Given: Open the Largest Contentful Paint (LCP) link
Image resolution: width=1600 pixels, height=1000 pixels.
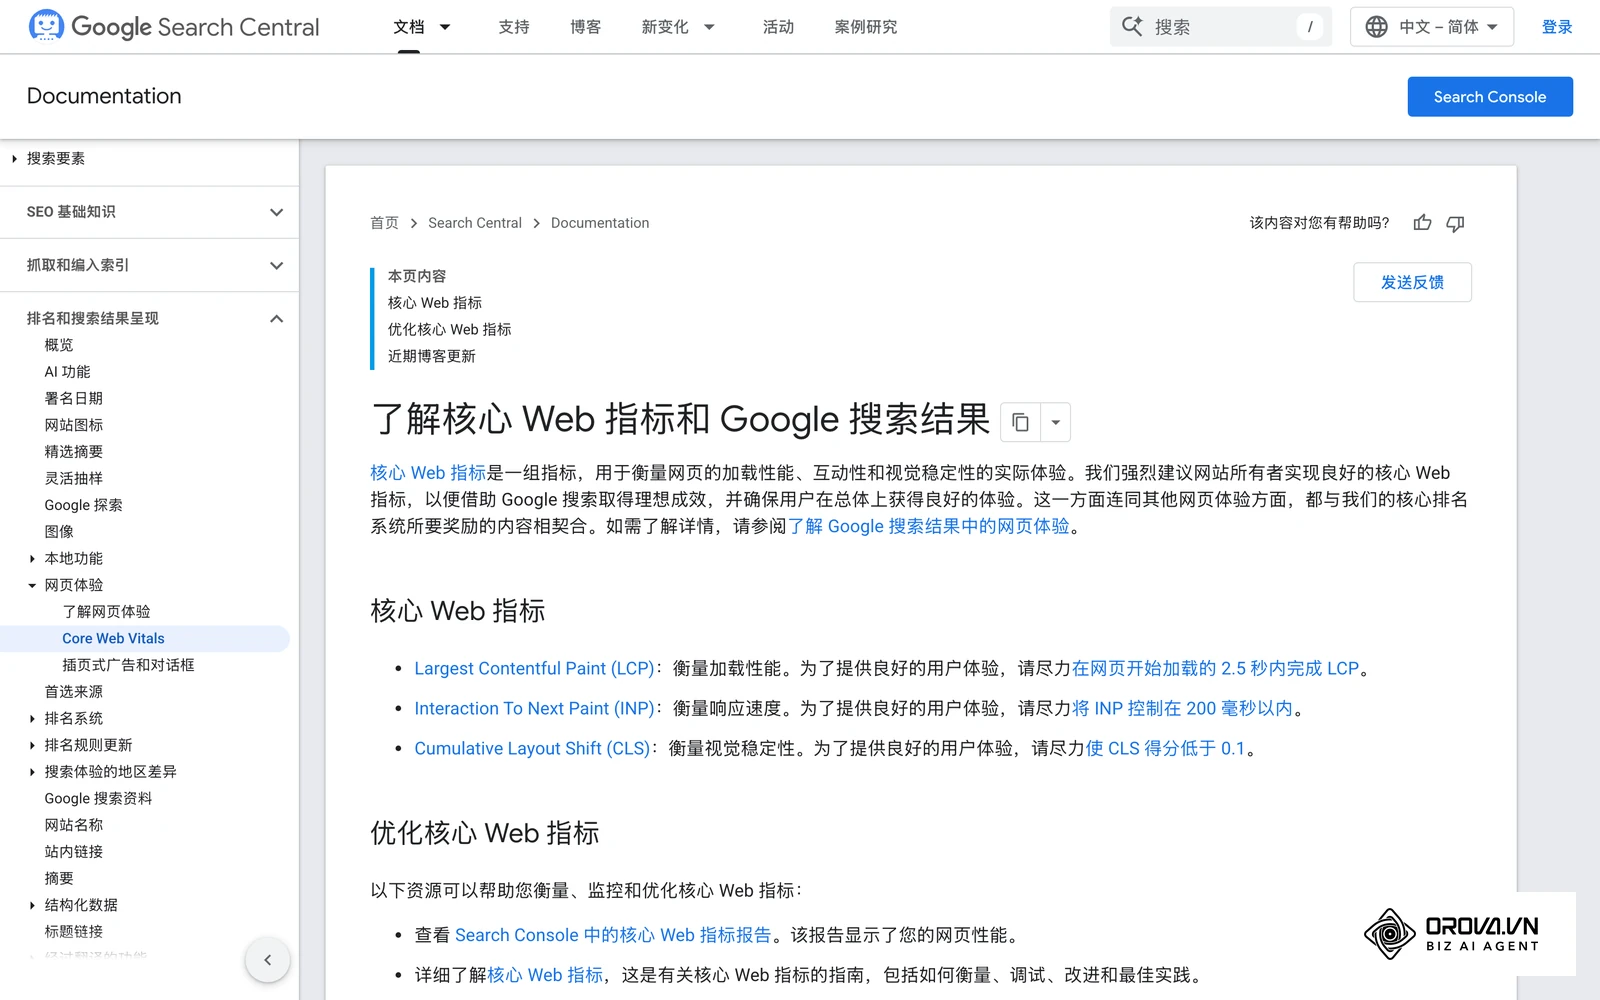Looking at the screenshot, I should click(534, 668).
